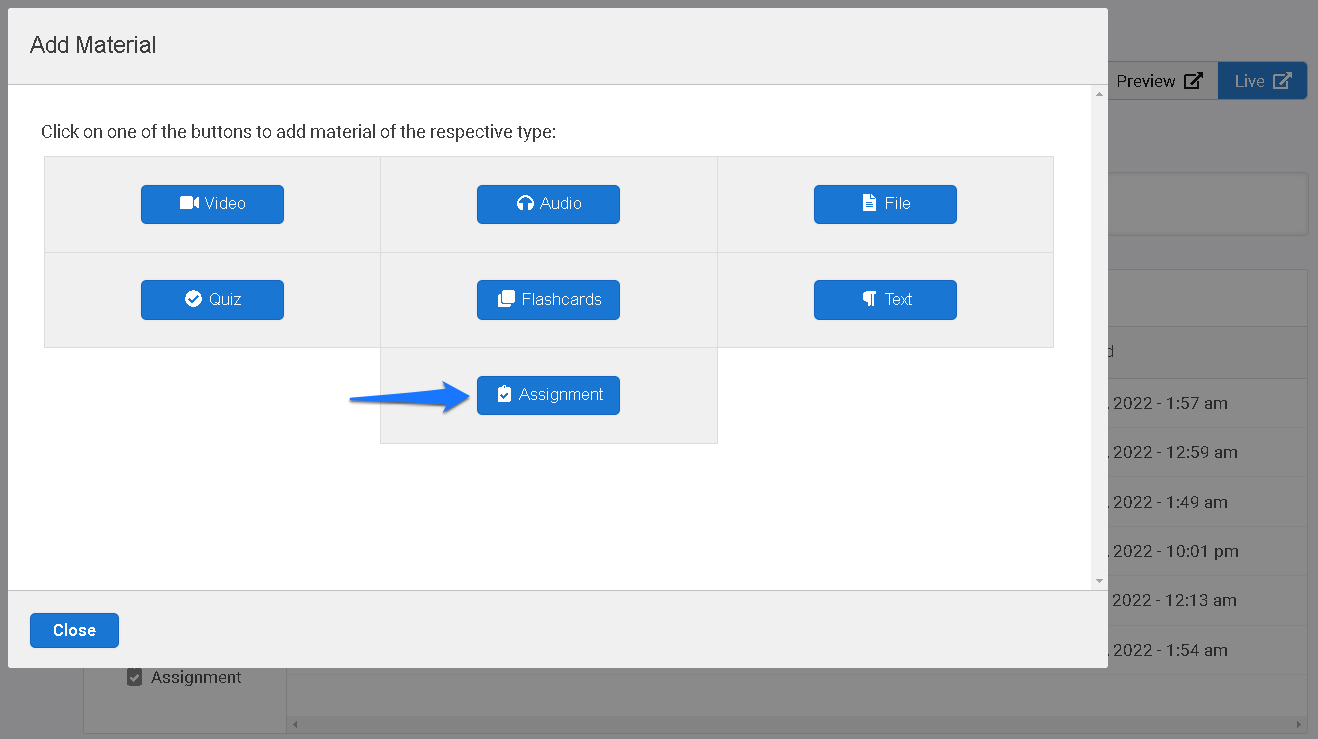Add an Assignment material
This screenshot has width=1318, height=739.
(548, 395)
